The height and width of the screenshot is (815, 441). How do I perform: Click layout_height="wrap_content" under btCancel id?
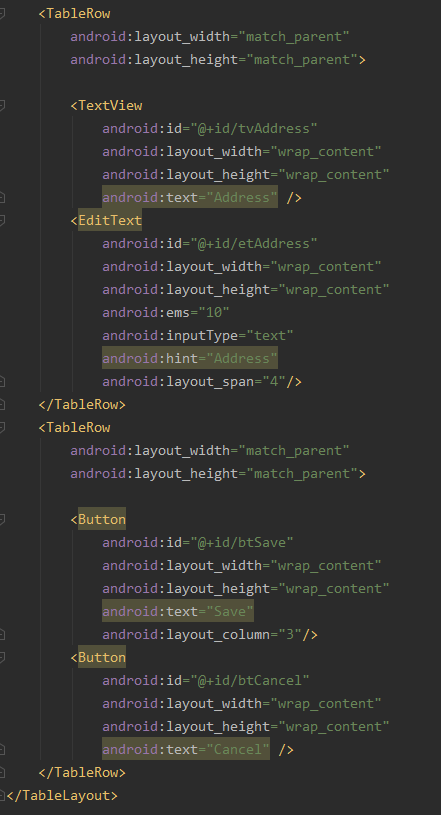tap(245, 726)
